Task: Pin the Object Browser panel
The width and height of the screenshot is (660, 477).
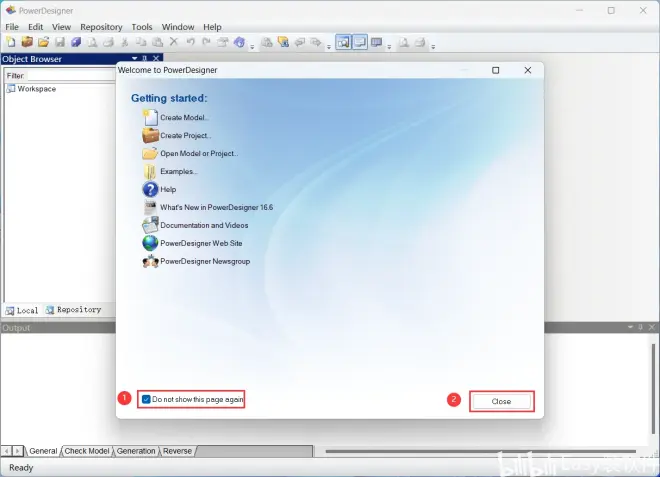Action: pos(145,59)
